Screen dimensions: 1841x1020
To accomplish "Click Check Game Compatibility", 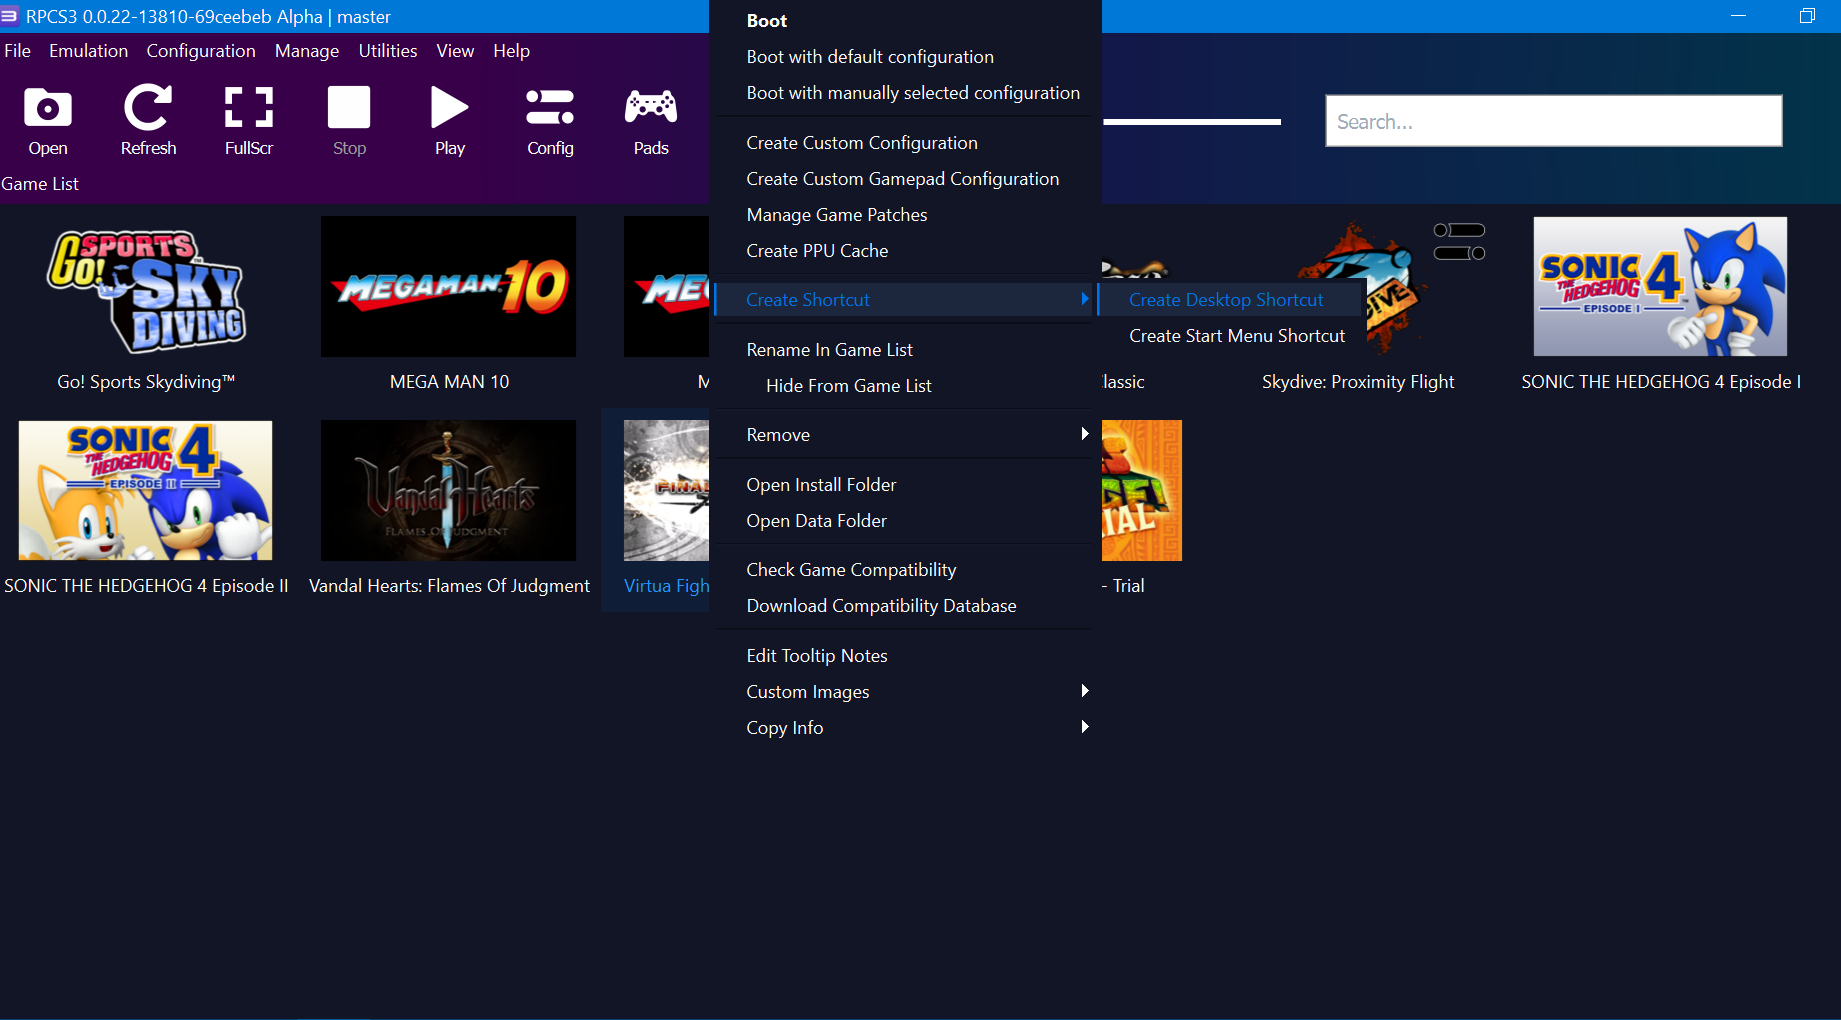I will point(851,569).
